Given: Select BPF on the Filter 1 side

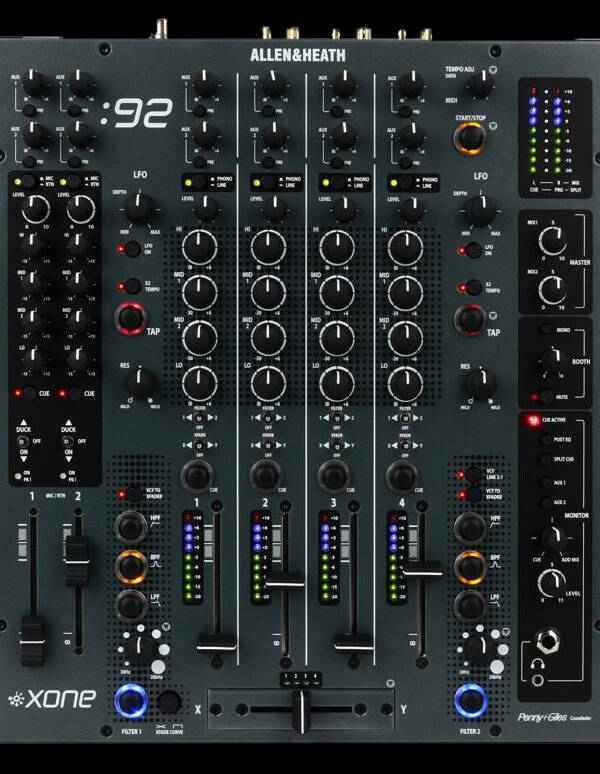Looking at the screenshot, I should pyautogui.click(x=131, y=567).
